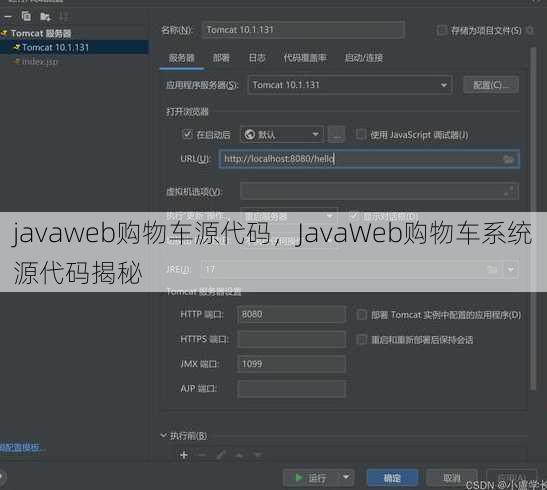Switch to the 启动/连接 tab
Image resolution: width=547 pixels, height=490 pixels.
(364, 58)
